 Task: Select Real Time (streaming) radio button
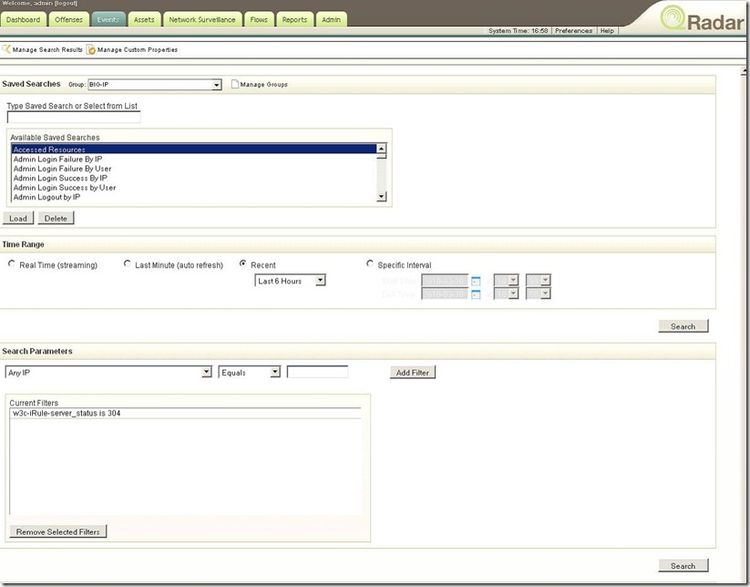click(x=11, y=264)
